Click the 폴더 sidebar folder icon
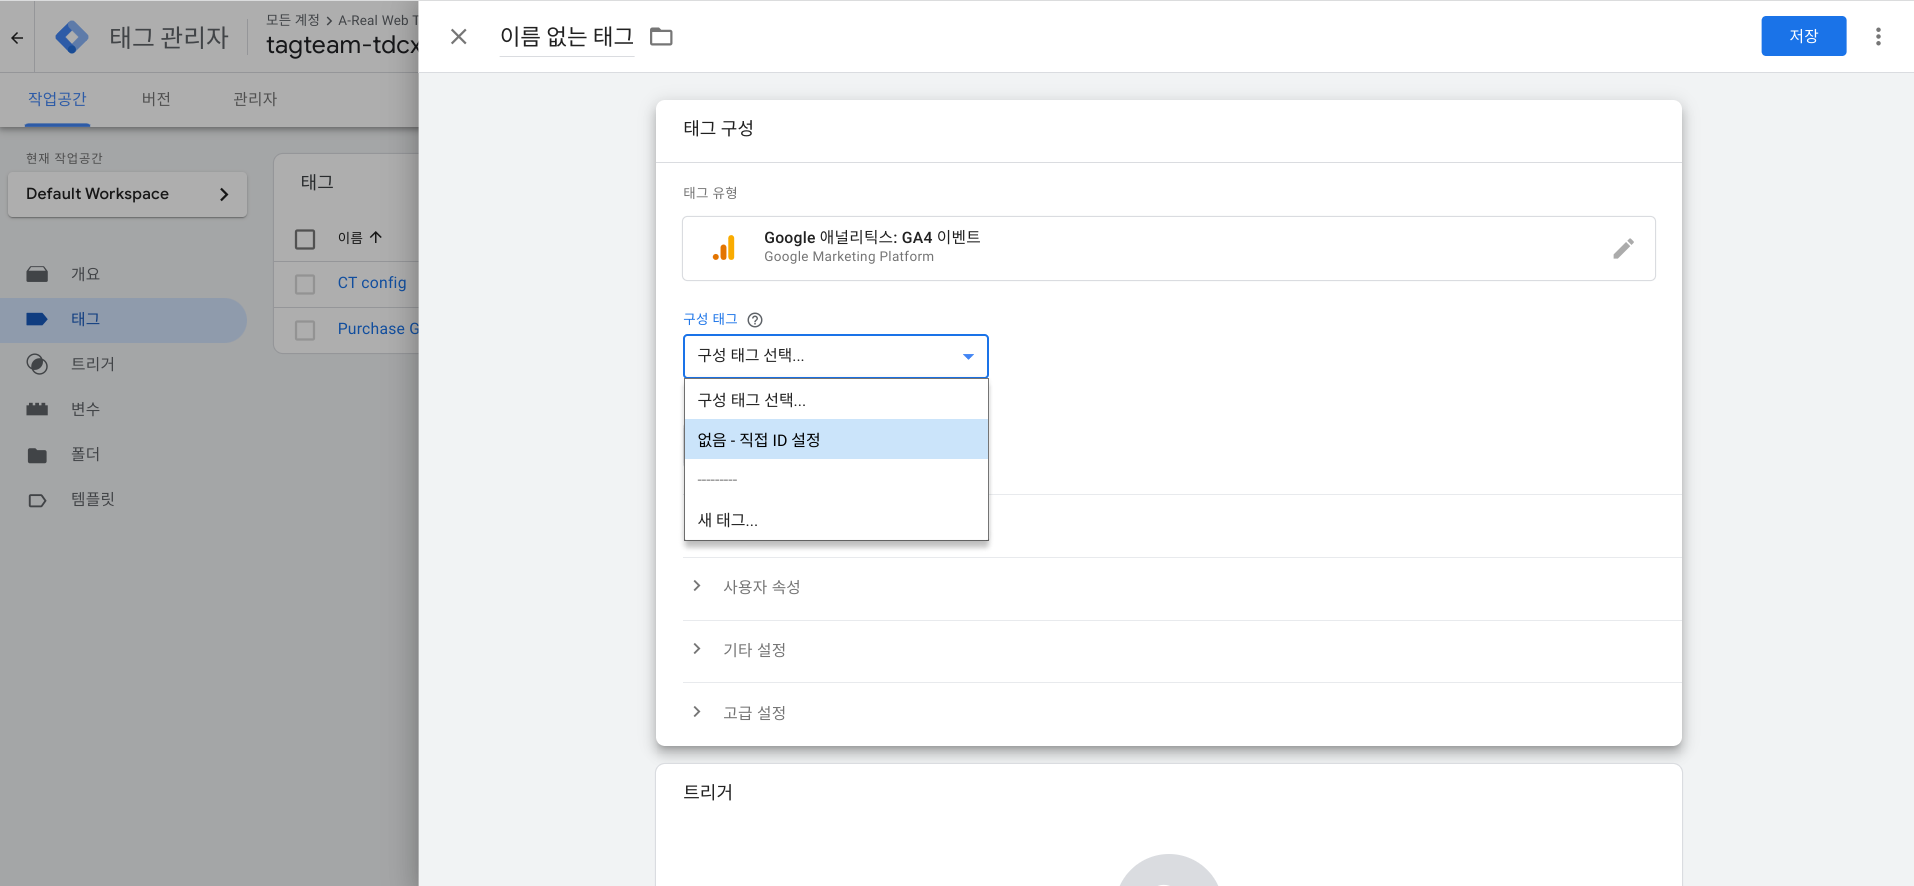 pyautogui.click(x=37, y=455)
